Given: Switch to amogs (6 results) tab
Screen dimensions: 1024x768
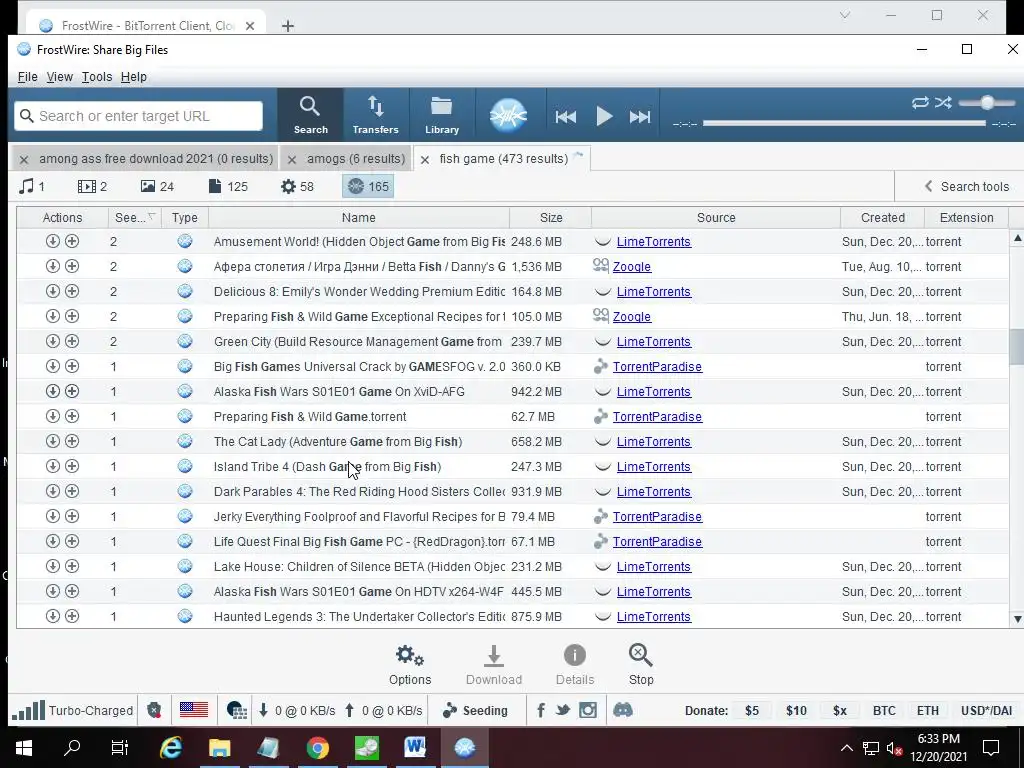Looking at the screenshot, I should tap(356, 159).
